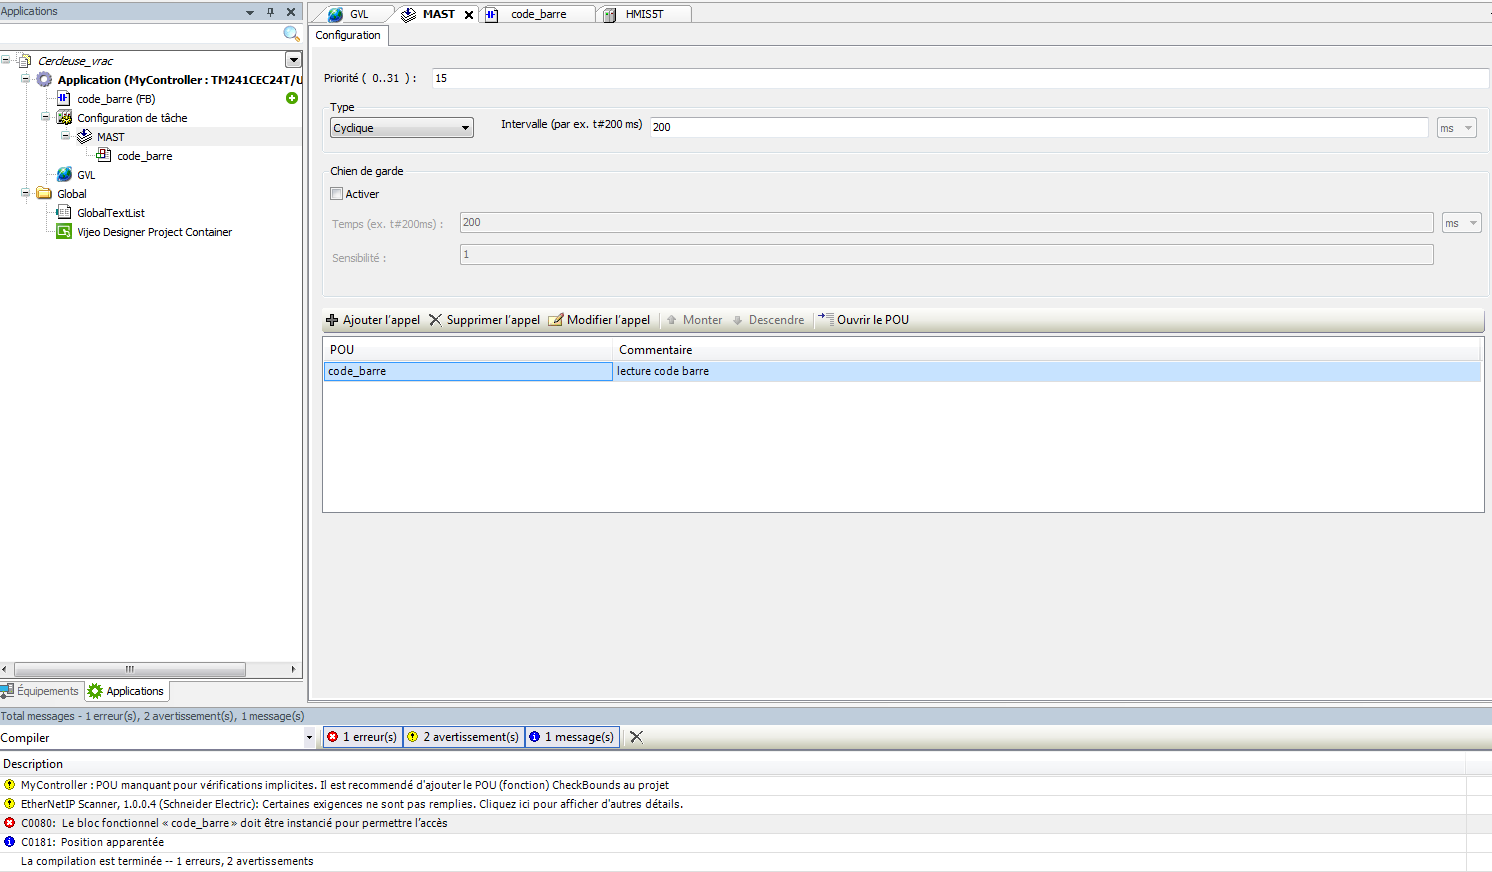1492x872 pixels.
Task: Enable the Activer watchdog checkbox
Action: point(337,194)
